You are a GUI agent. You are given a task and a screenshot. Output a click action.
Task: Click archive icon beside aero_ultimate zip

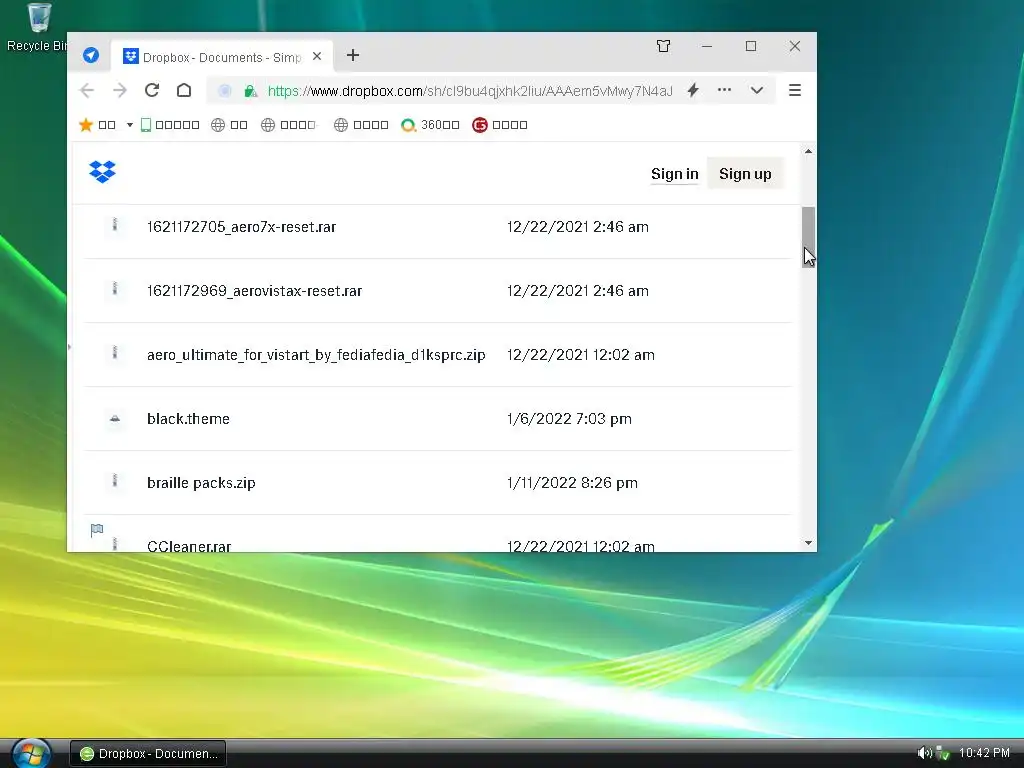click(x=115, y=353)
